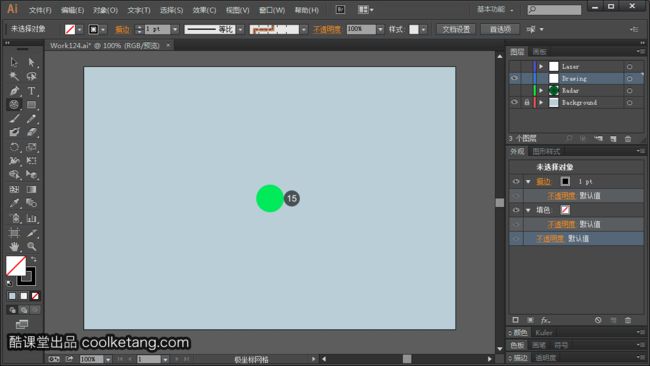This screenshot has height=366, width=650.
Task: Select the Eyedropper tool
Action: (x=14, y=203)
